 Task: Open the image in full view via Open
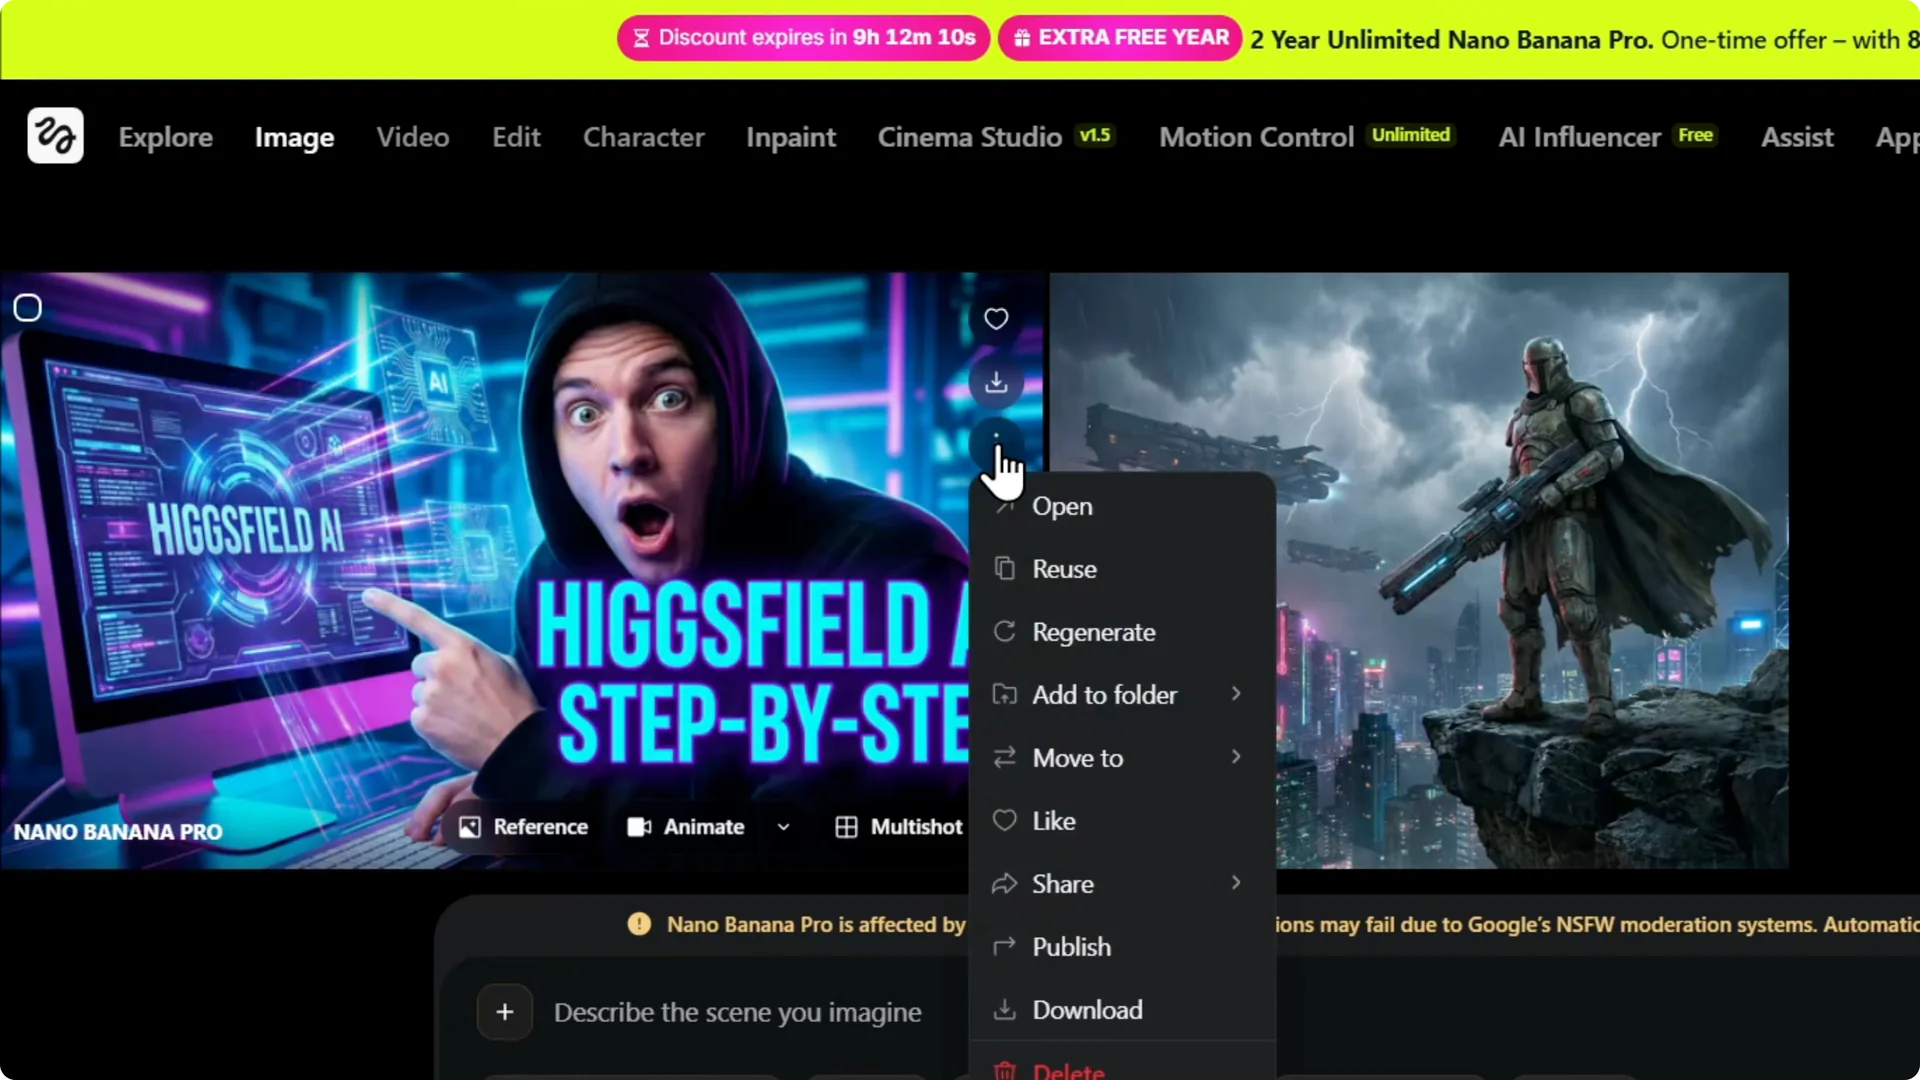point(1063,506)
